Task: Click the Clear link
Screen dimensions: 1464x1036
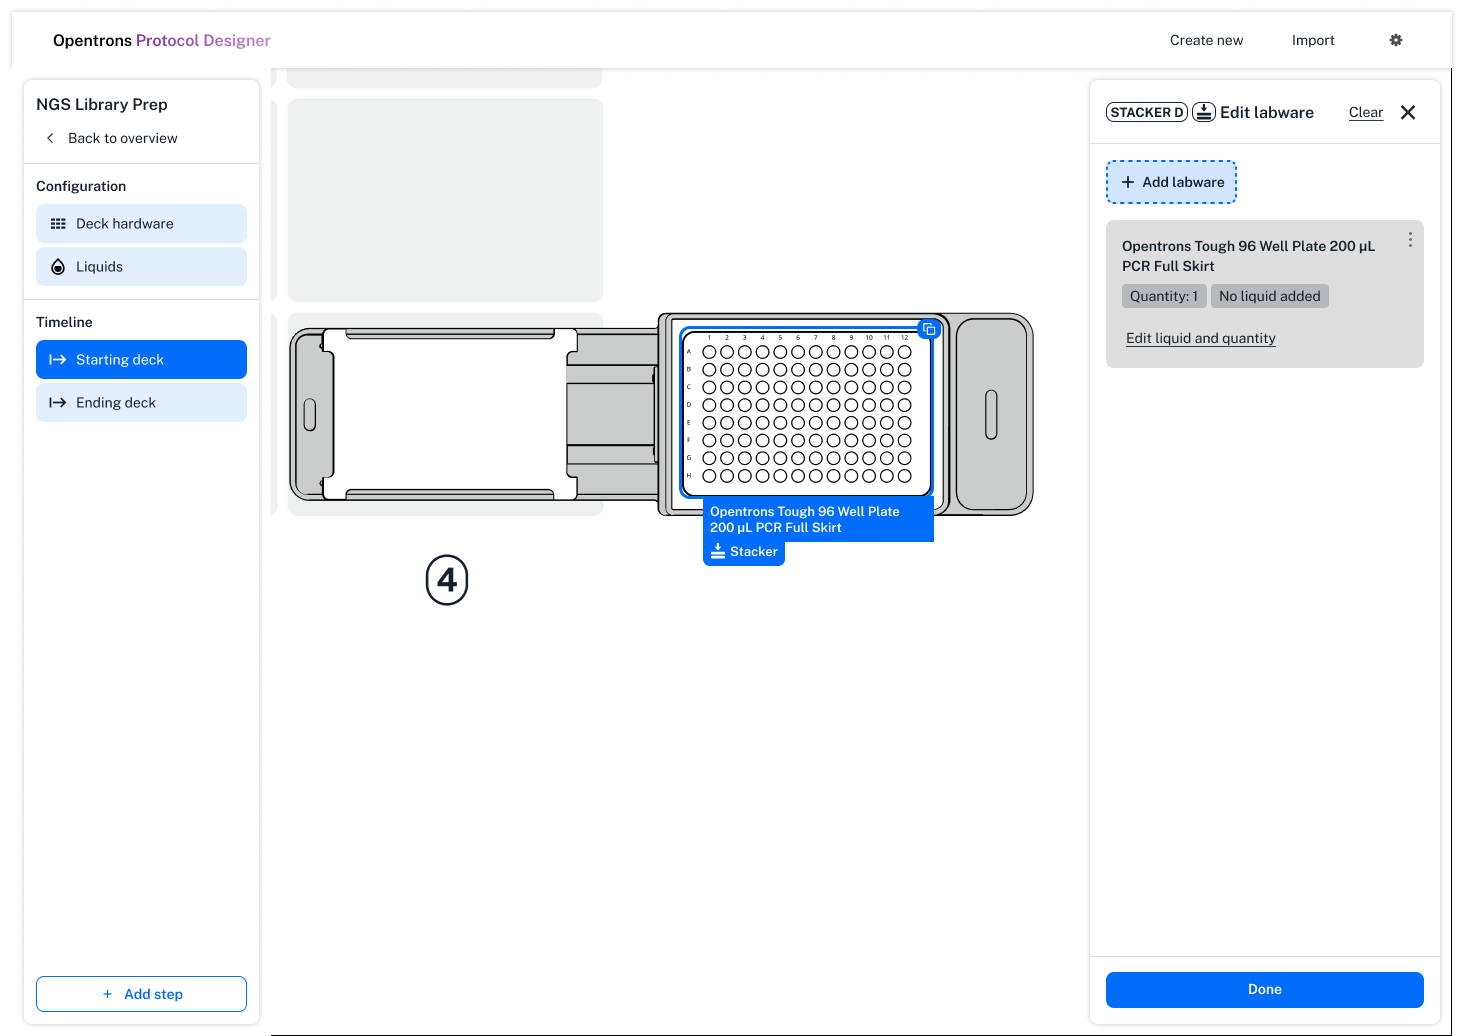Action: 1366,112
